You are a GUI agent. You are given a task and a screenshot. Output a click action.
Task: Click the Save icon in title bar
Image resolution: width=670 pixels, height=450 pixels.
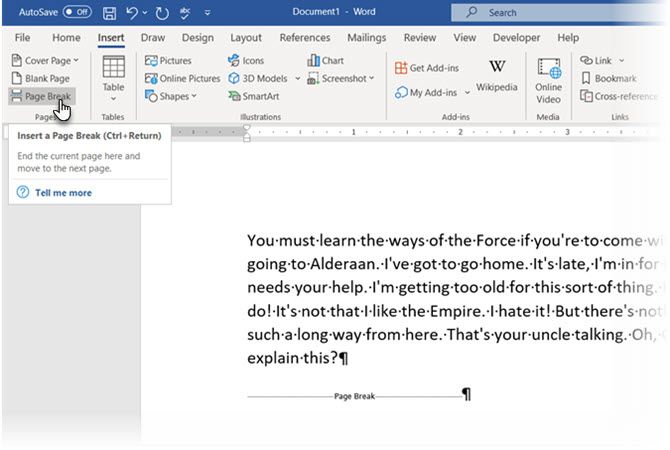tap(109, 13)
